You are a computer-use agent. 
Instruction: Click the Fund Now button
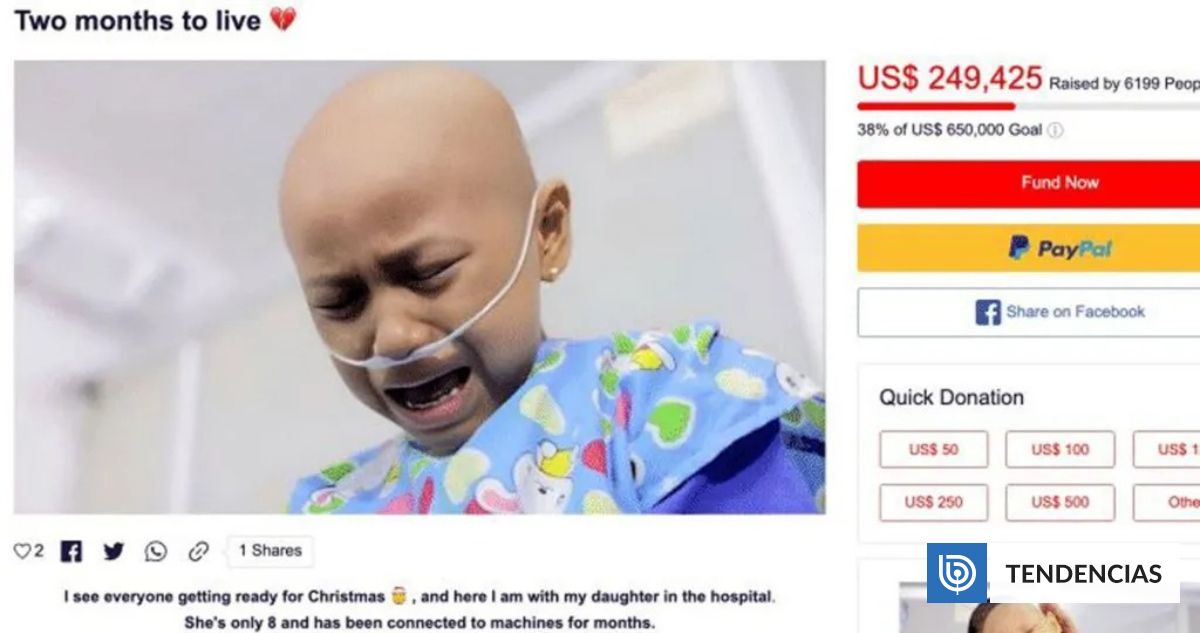point(1028,183)
